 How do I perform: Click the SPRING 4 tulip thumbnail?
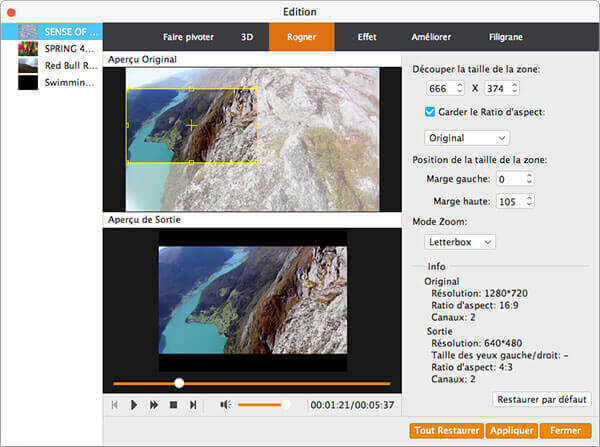click(x=28, y=49)
